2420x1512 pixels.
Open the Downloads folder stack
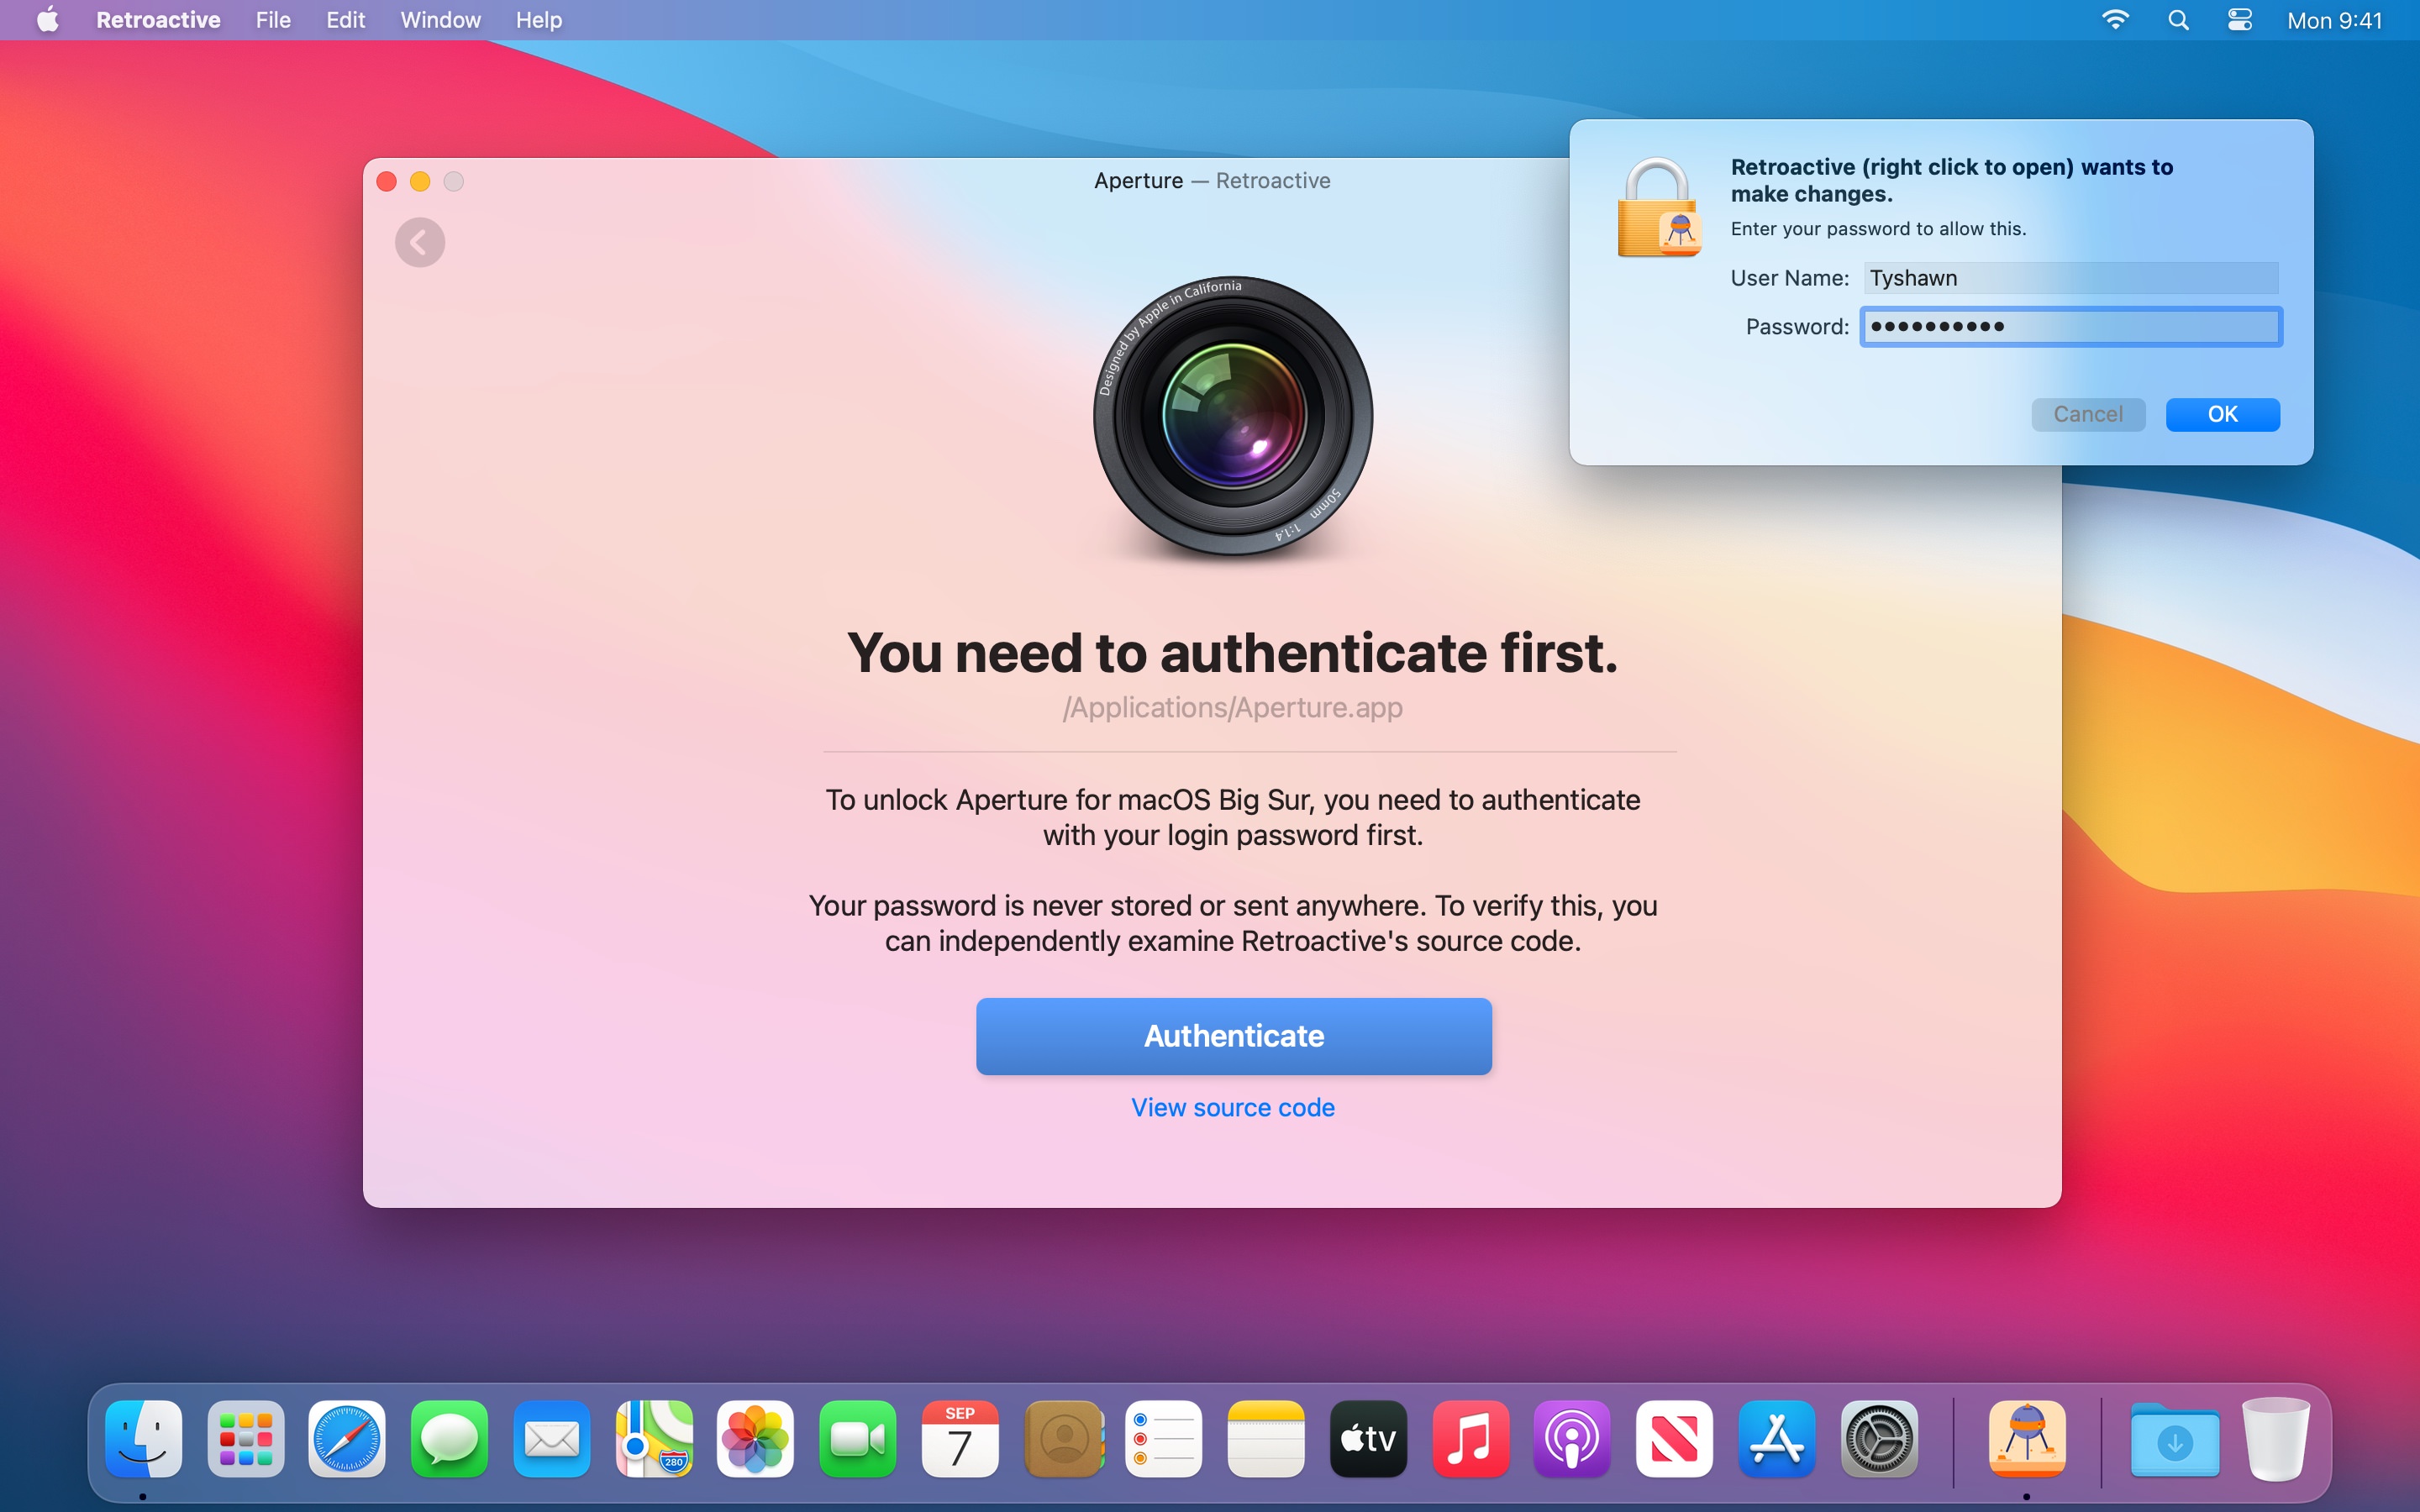pyautogui.click(x=2174, y=1439)
